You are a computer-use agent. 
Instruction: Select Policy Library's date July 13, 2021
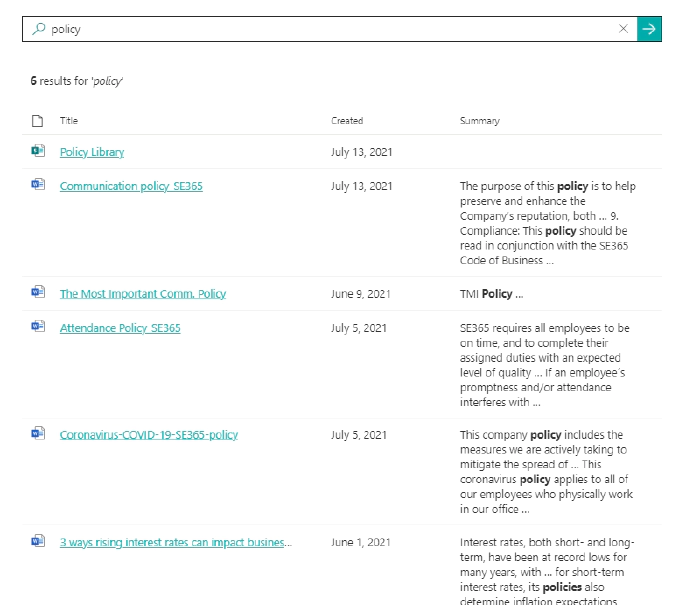tap(361, 152)
